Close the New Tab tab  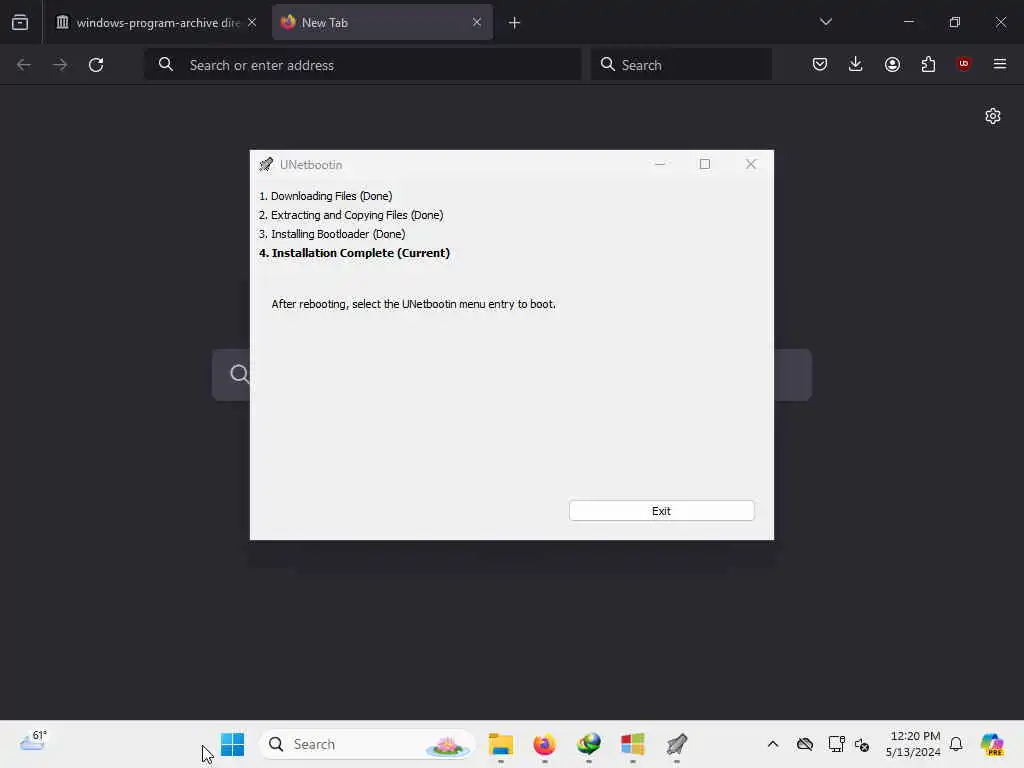pyautogui.click(x=477, y=22)
